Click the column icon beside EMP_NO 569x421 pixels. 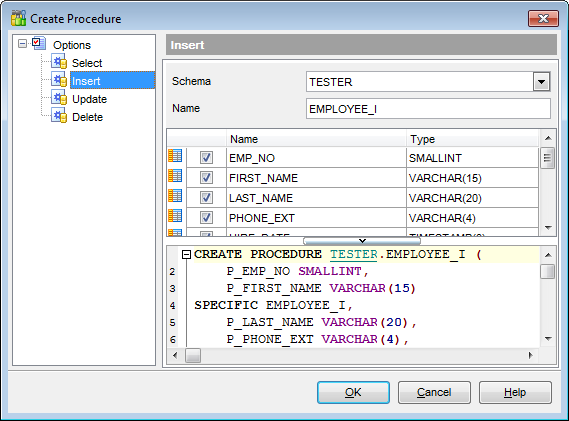[175, 156]
